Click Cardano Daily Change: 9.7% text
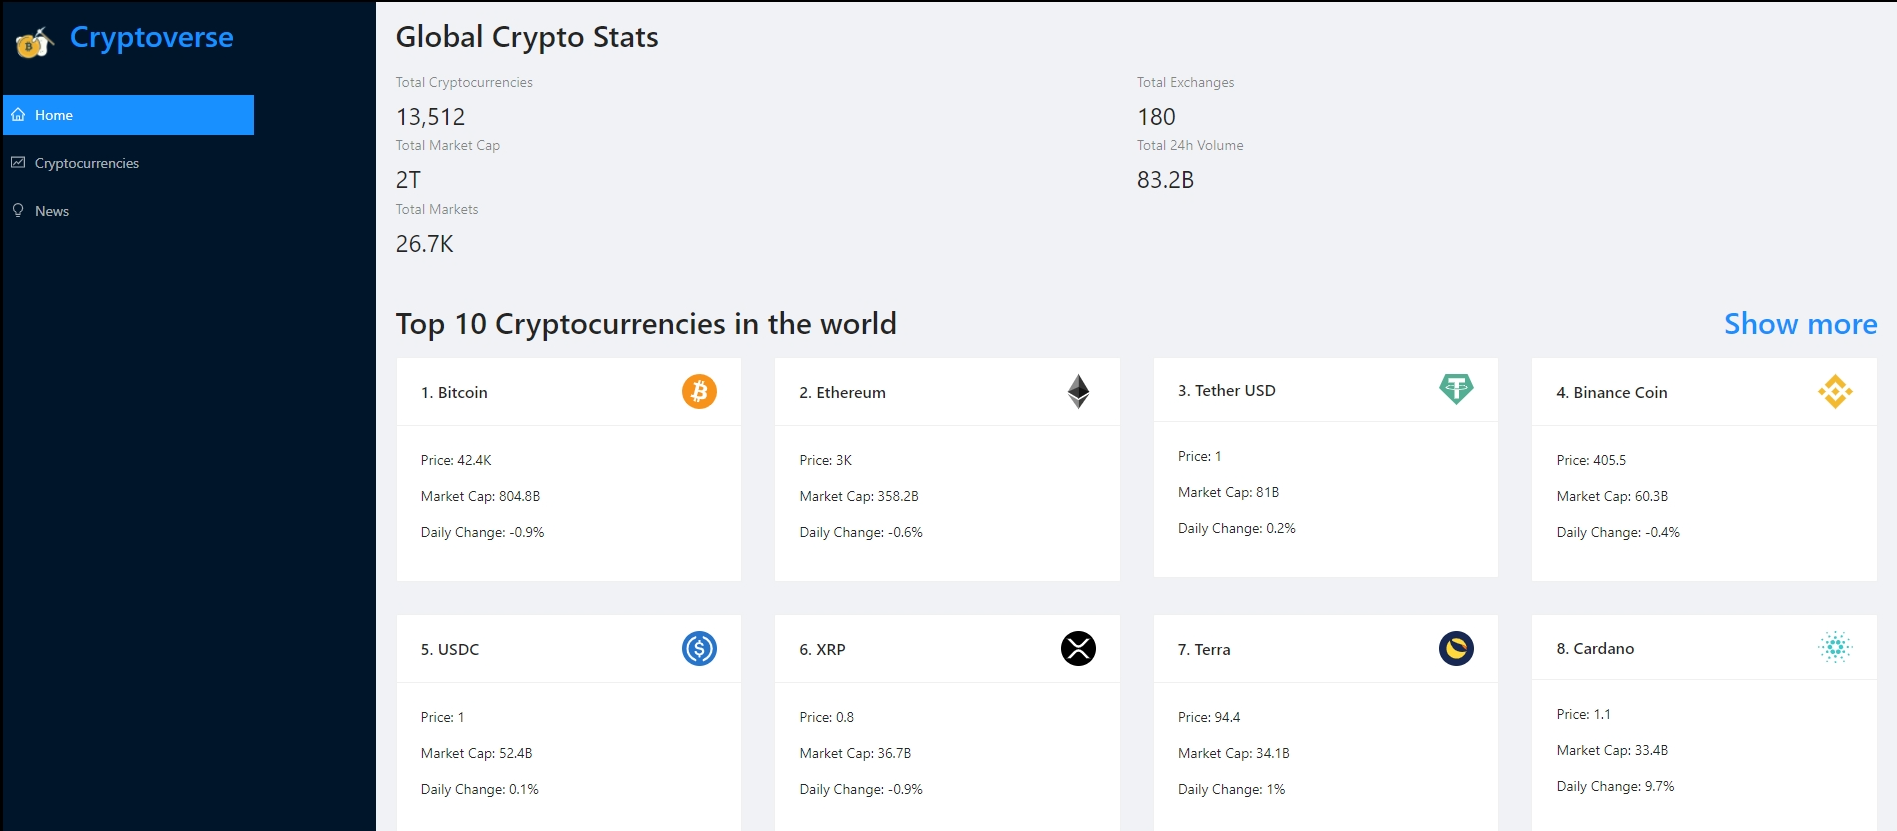The height and width of the screenshot is (831, 1897). (1615, 787)
